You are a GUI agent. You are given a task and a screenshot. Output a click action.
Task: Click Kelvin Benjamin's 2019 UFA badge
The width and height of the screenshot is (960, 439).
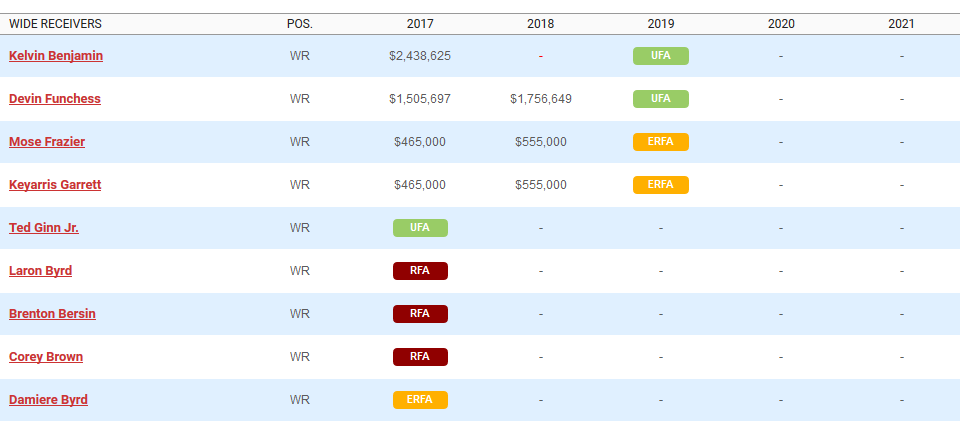[x=660, y=56]
